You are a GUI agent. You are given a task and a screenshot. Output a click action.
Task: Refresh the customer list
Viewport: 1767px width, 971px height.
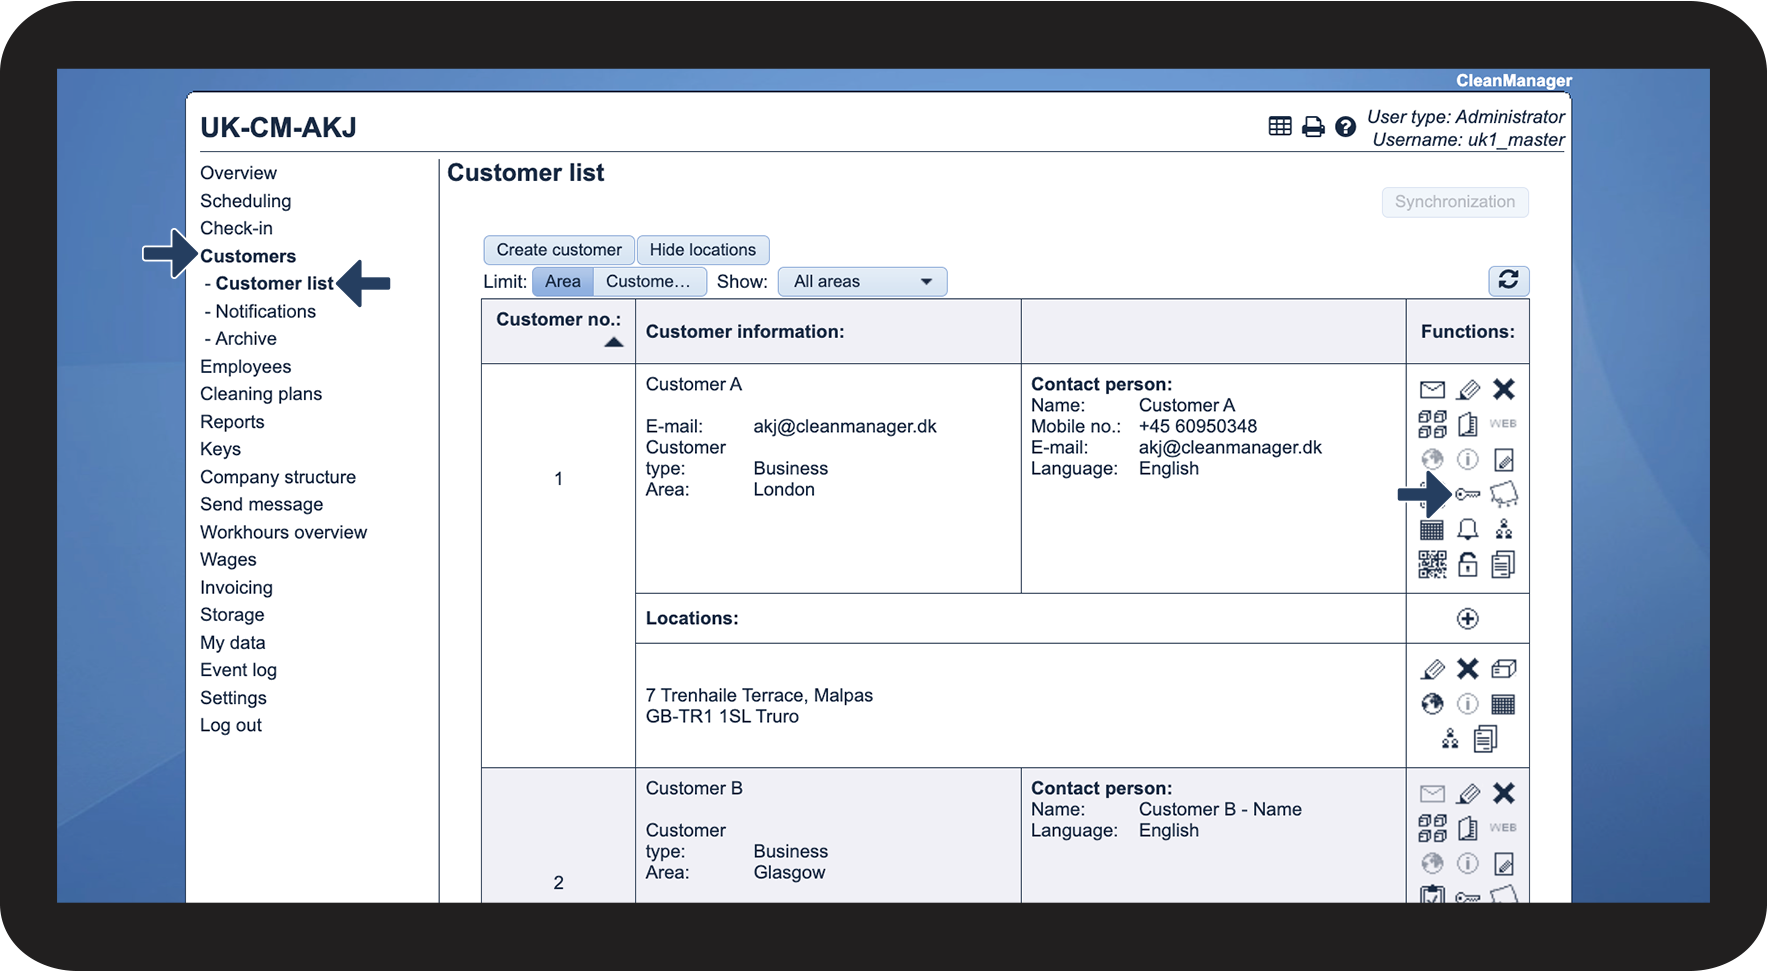click(x=1508, y=280)
